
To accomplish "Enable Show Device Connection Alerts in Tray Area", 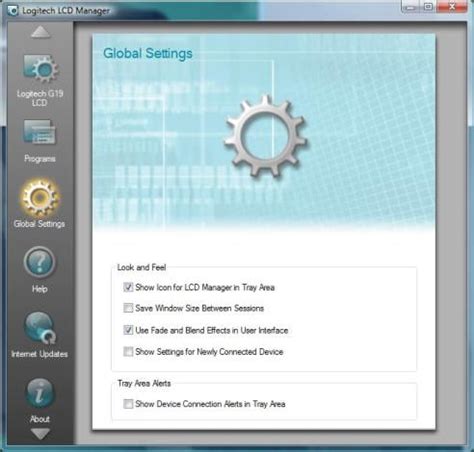I will (x=128, y=404).
